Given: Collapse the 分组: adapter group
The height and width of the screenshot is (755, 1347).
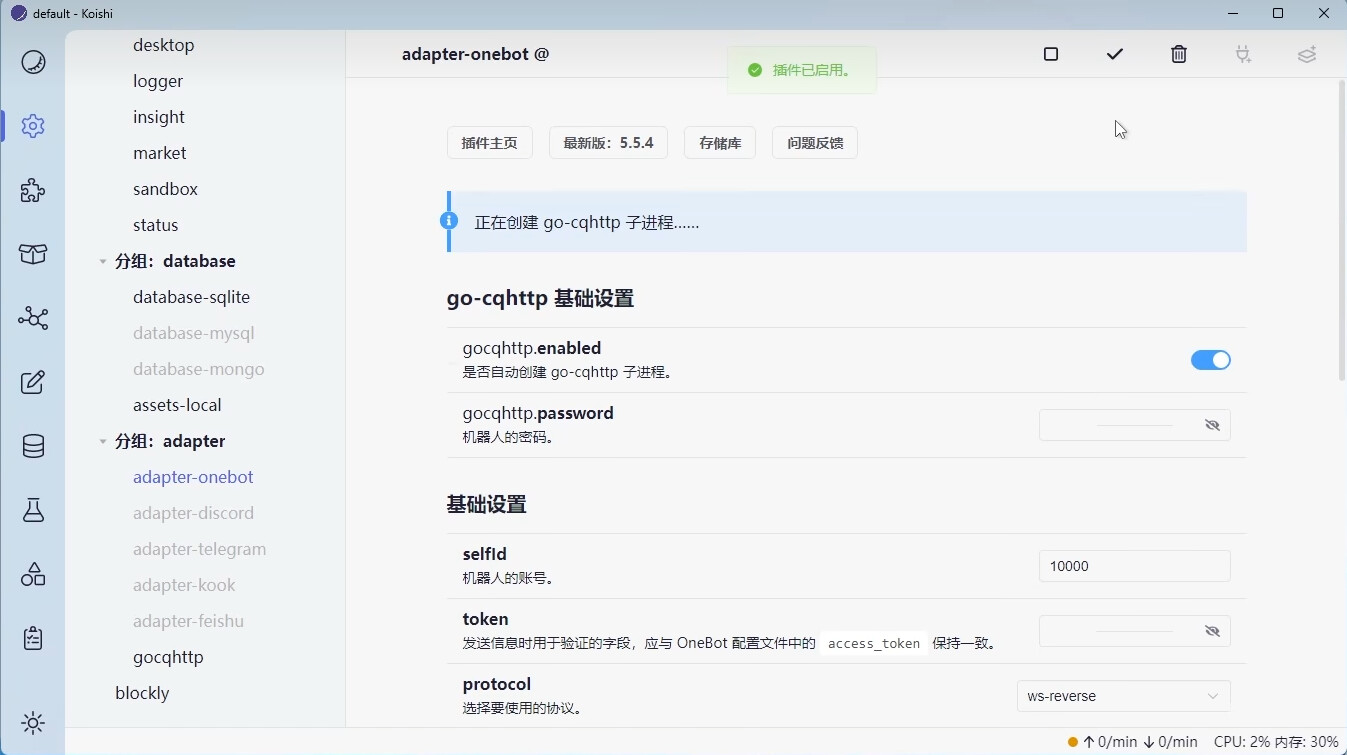Looking at the screenshot, I should click(x=103, y=441).
